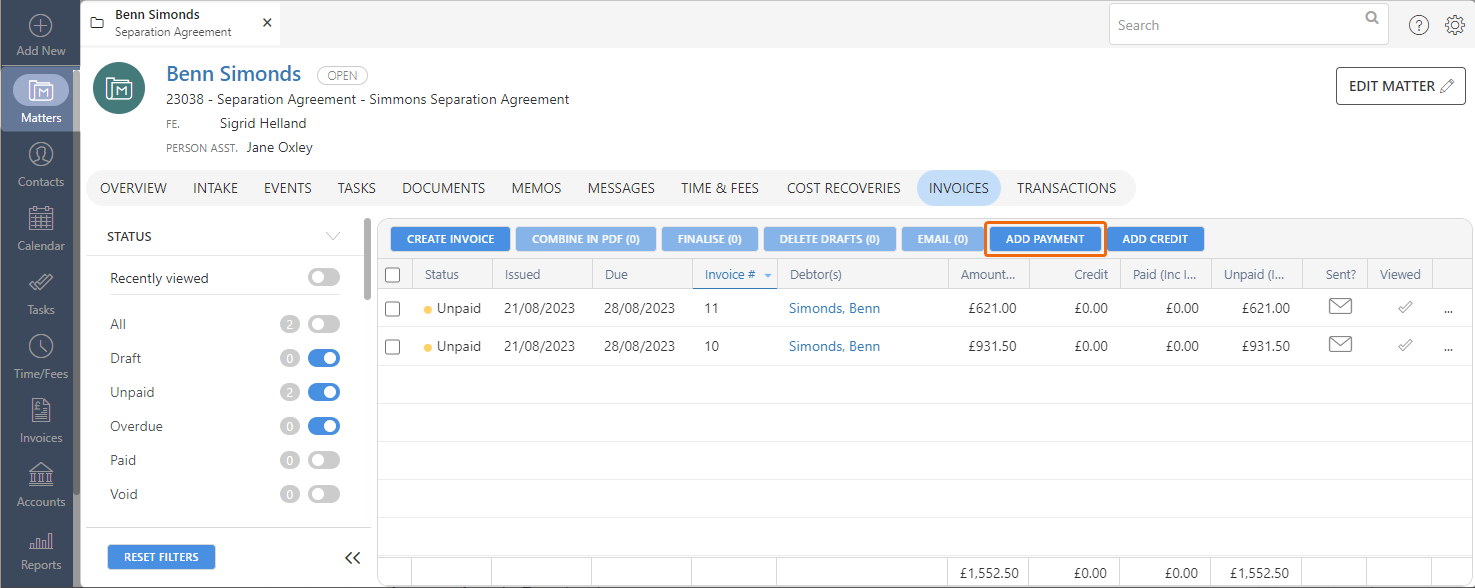Tick the checkbox for invoice 11
Screen dimensions: 1475x588
tap(392, 309)
